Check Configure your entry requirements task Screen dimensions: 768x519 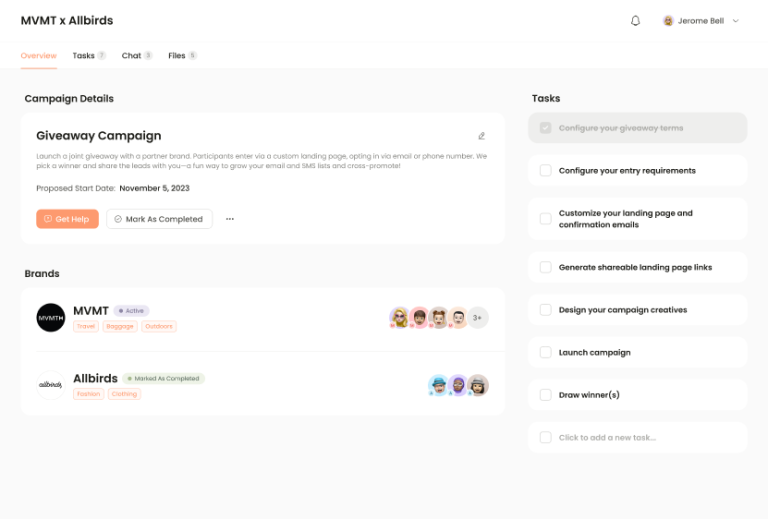click(546, 170)
